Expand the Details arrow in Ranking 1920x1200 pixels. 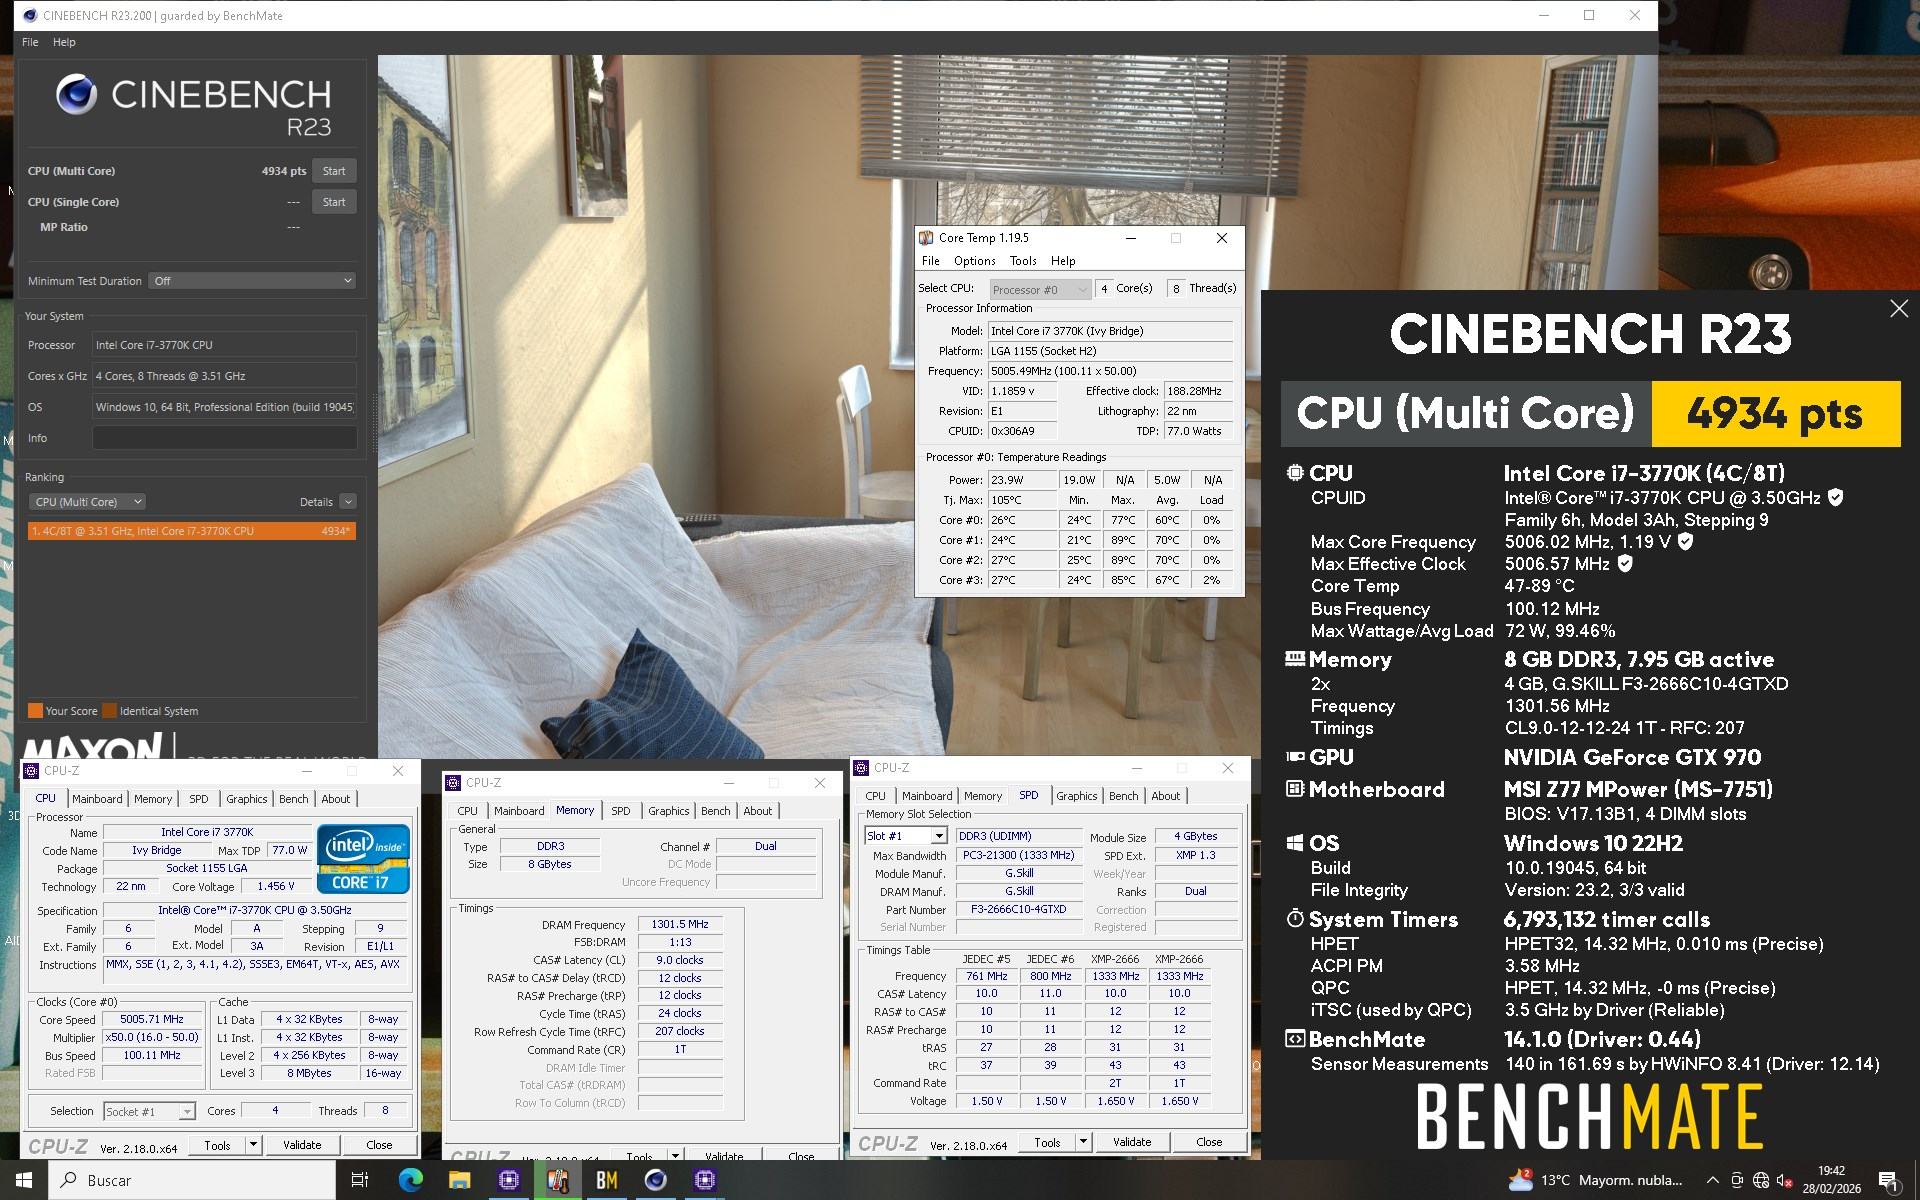coord(348,502)
